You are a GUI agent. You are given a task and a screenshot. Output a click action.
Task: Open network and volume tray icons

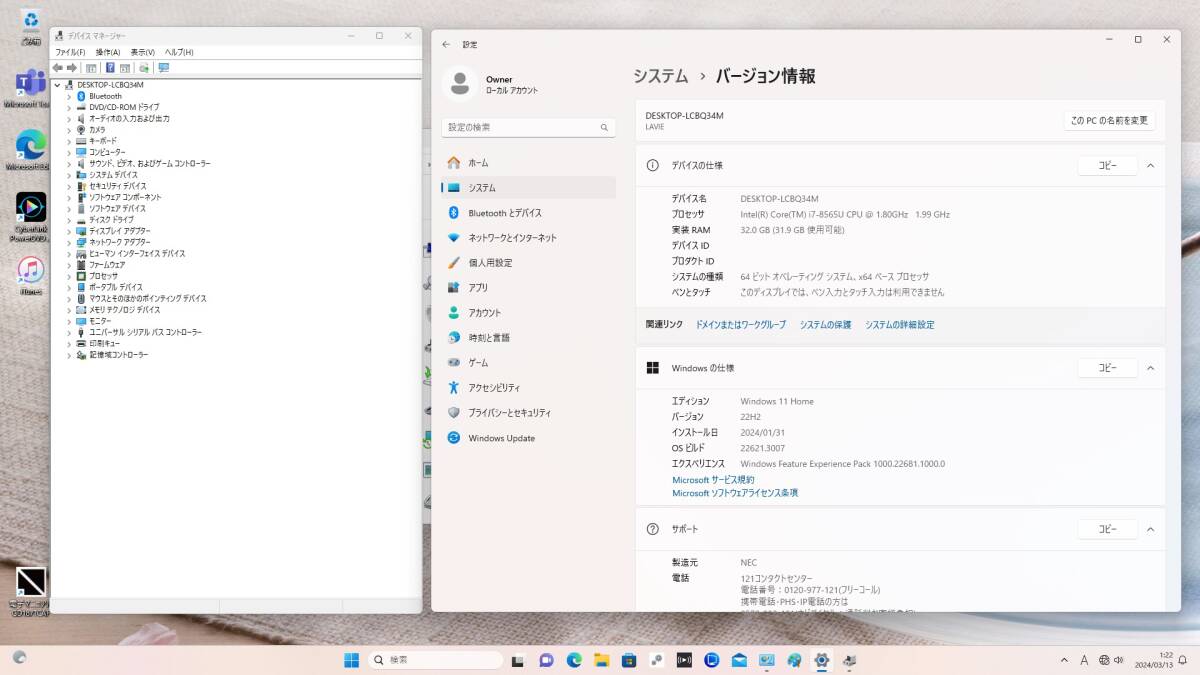1111,660
